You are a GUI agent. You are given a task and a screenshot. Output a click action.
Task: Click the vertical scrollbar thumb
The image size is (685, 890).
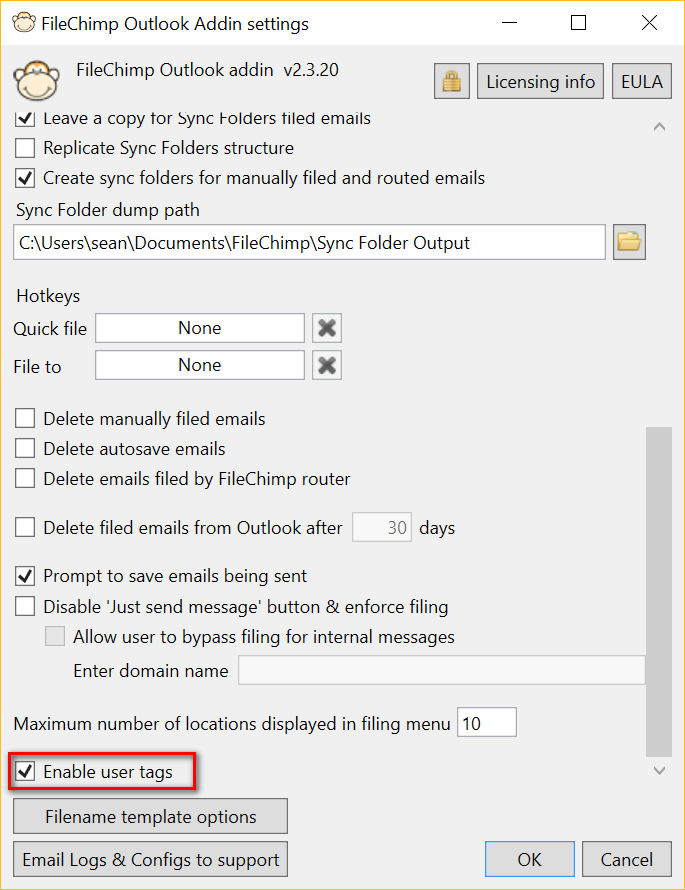(659, 592)
